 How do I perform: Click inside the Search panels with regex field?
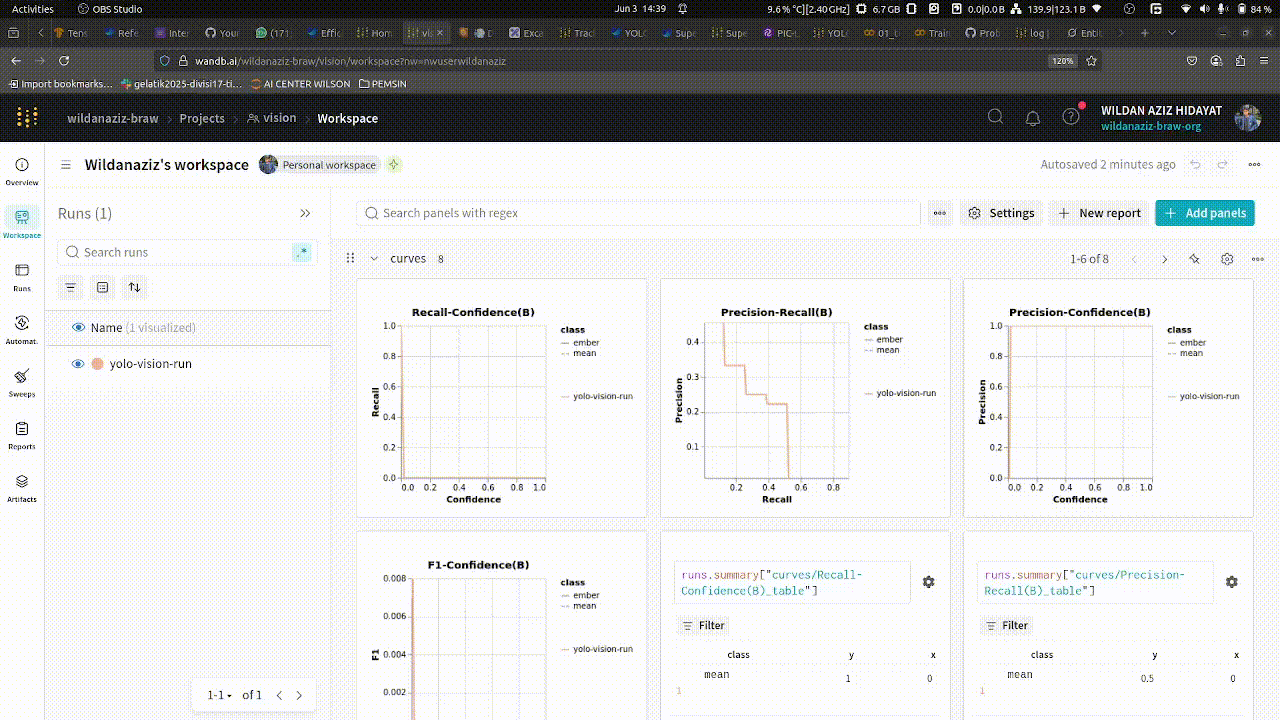pos(640,213)
